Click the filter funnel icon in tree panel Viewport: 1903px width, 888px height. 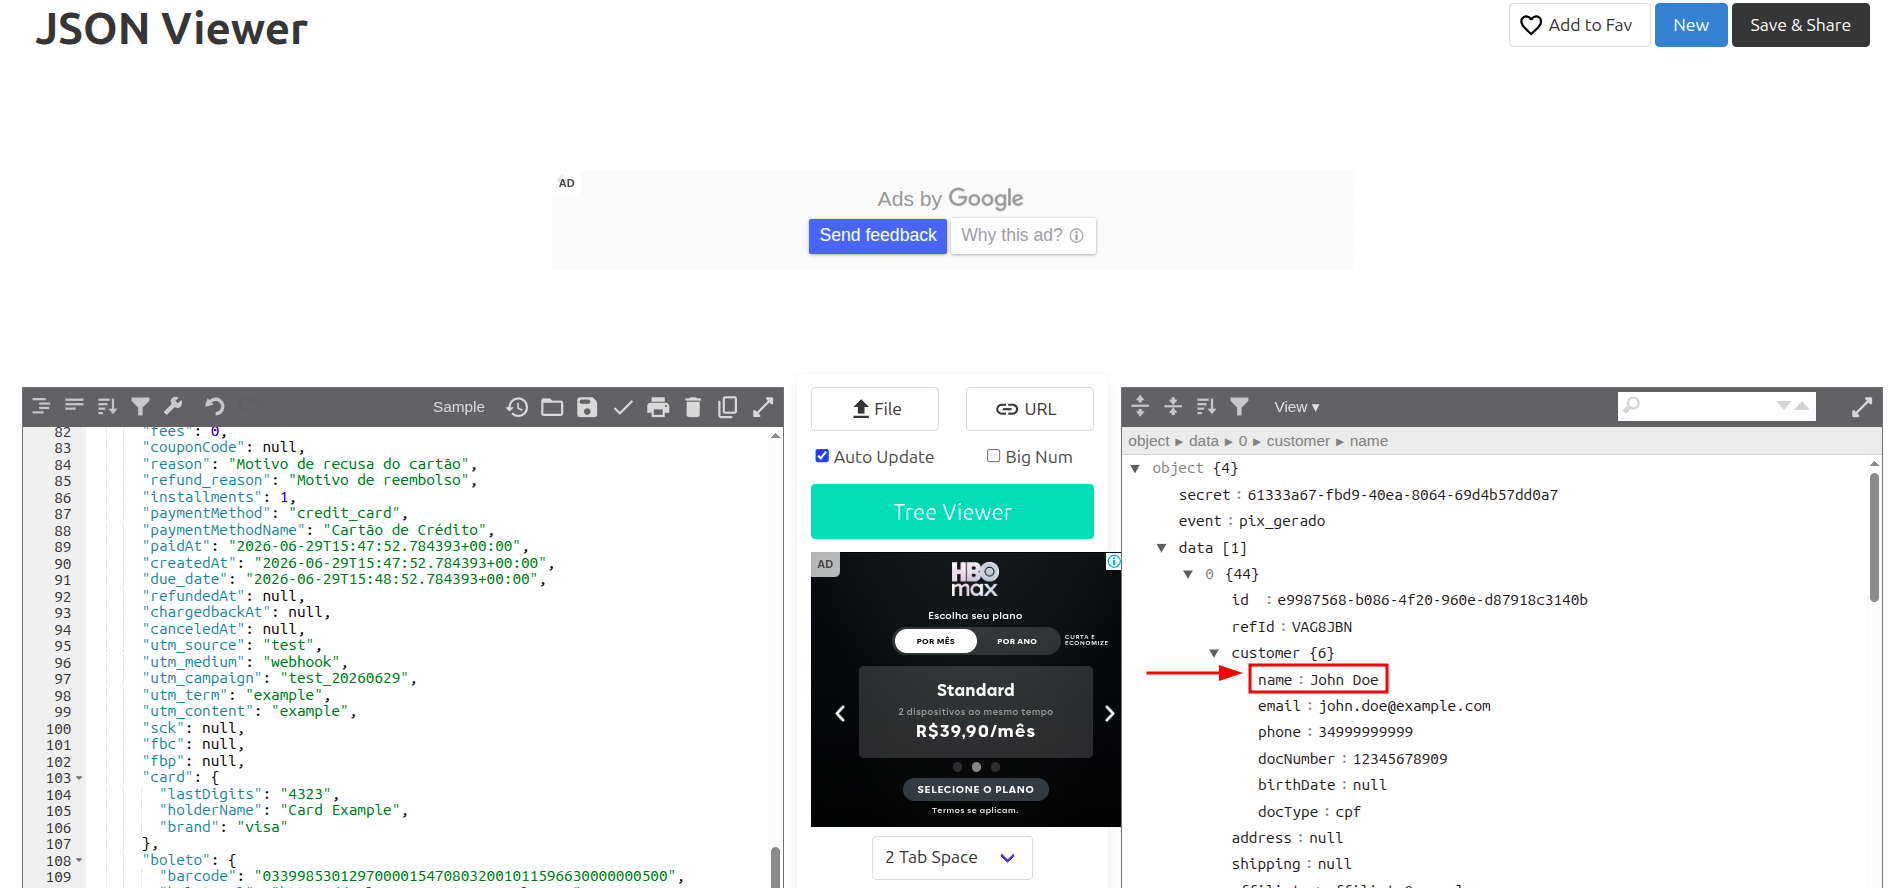(1239, 406)
